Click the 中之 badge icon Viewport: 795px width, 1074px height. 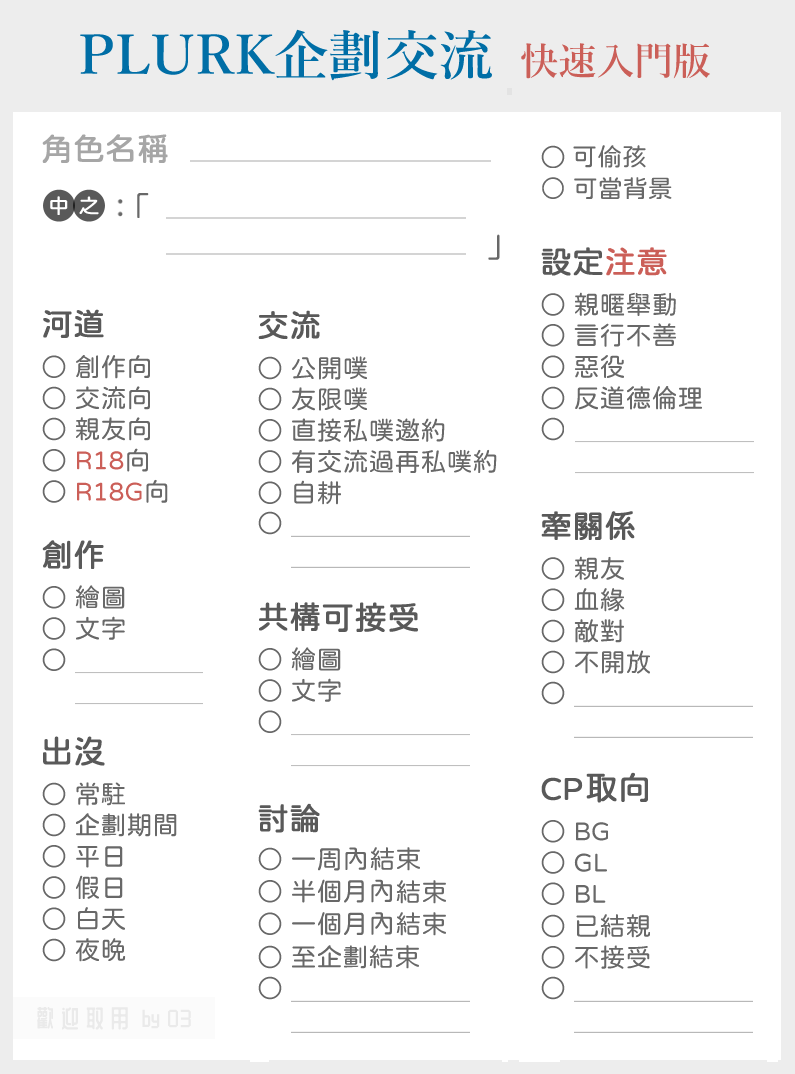[x=74, y=205]
